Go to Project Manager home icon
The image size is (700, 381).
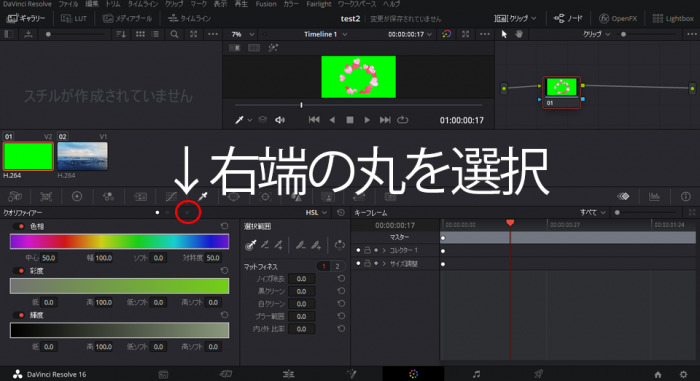pyautogui.click(x=658, y=374)
